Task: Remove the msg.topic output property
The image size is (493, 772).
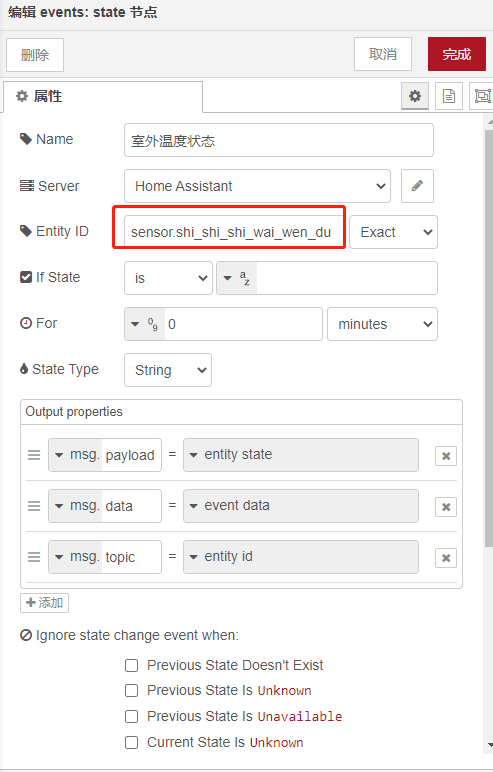Action: 446,558
